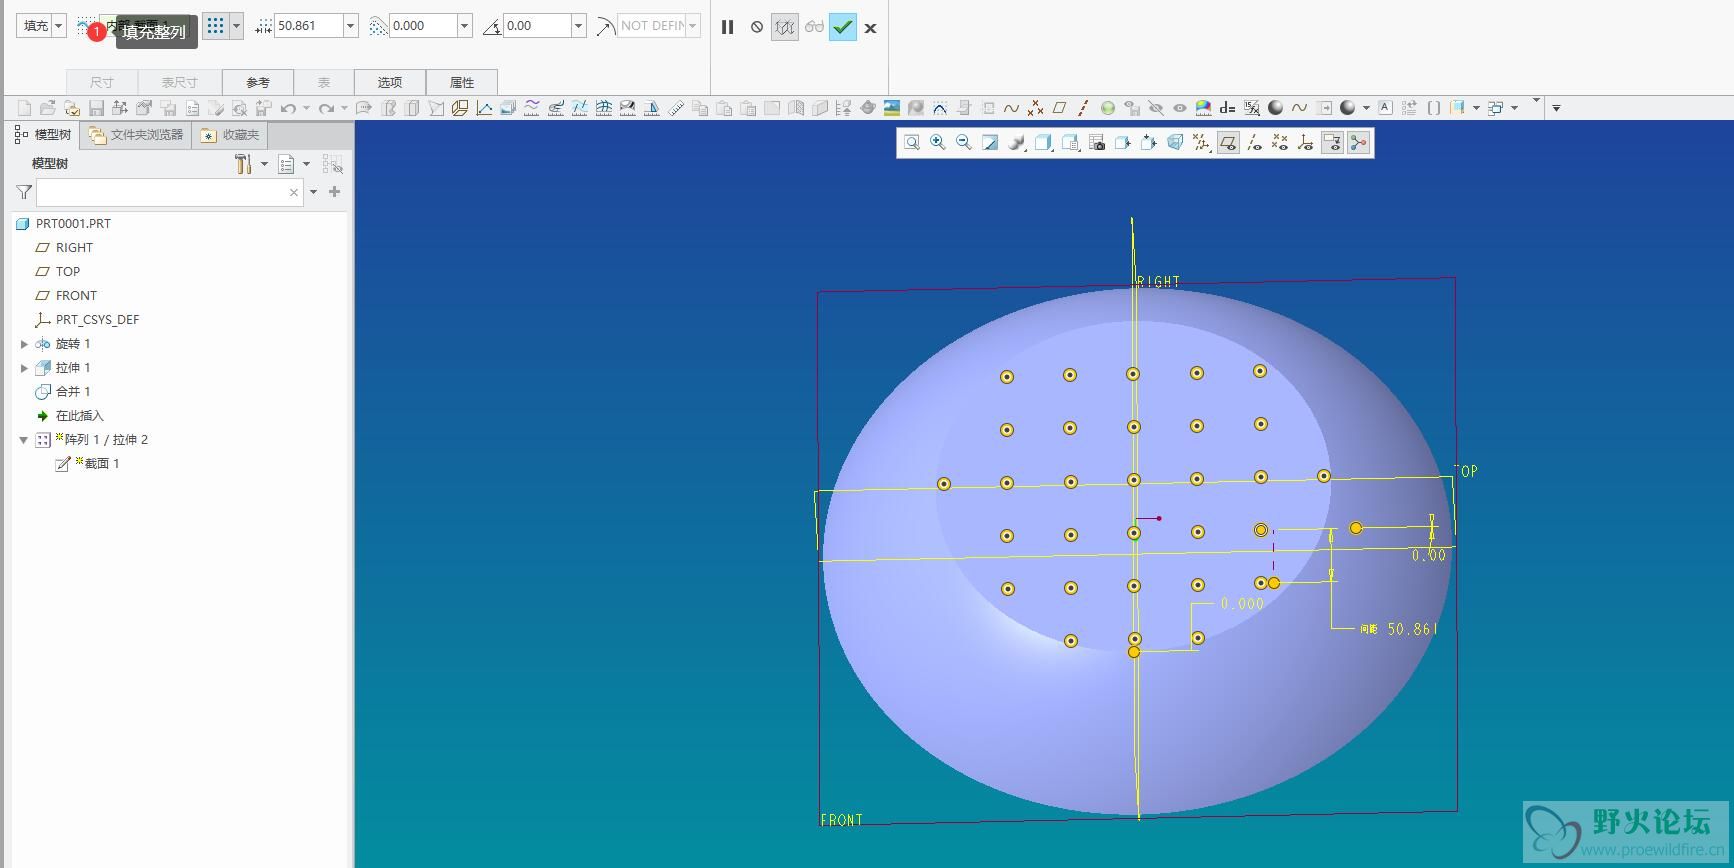Click the model tree filter funnel icon
Screen dimensions: 1734x868
pos(24,192)
